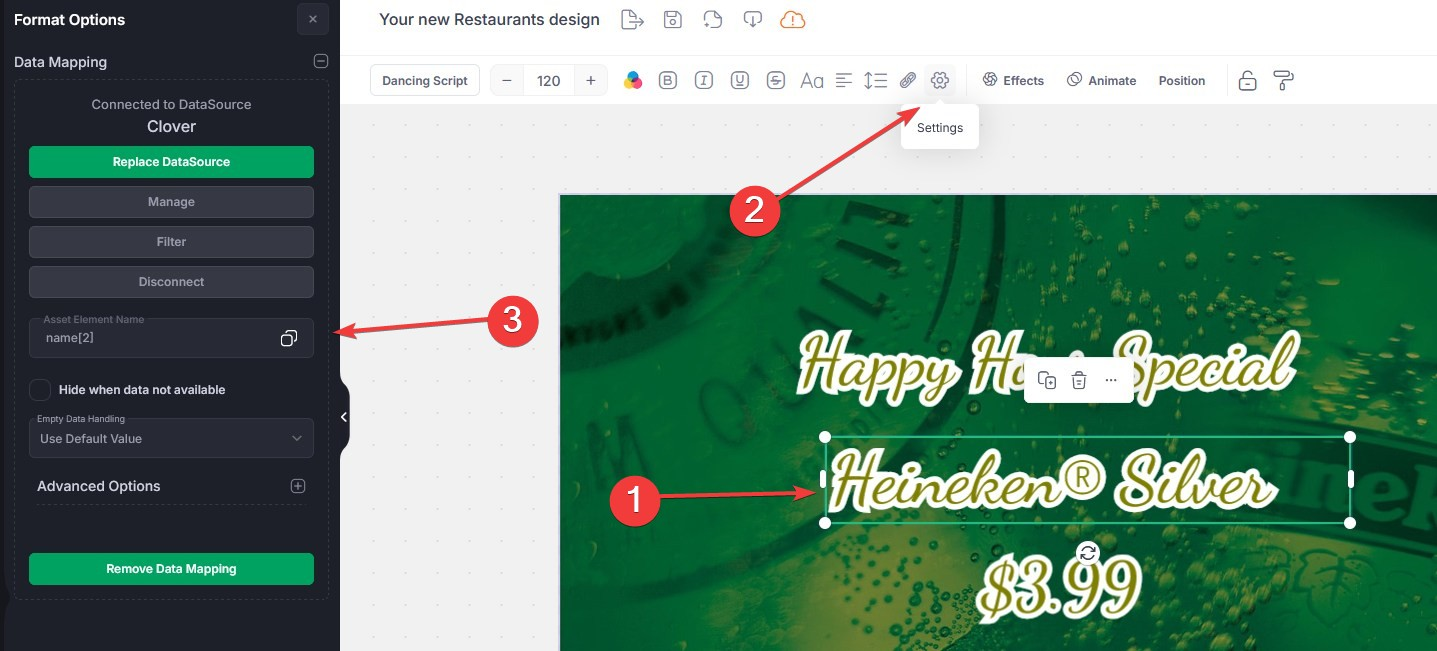Toggle bold formatting

coord(668,81)
